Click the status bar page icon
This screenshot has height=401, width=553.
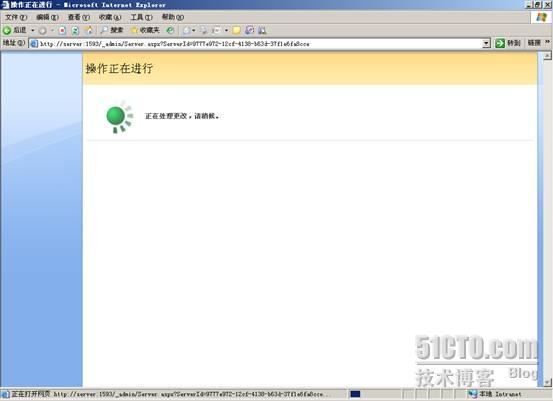5,394
